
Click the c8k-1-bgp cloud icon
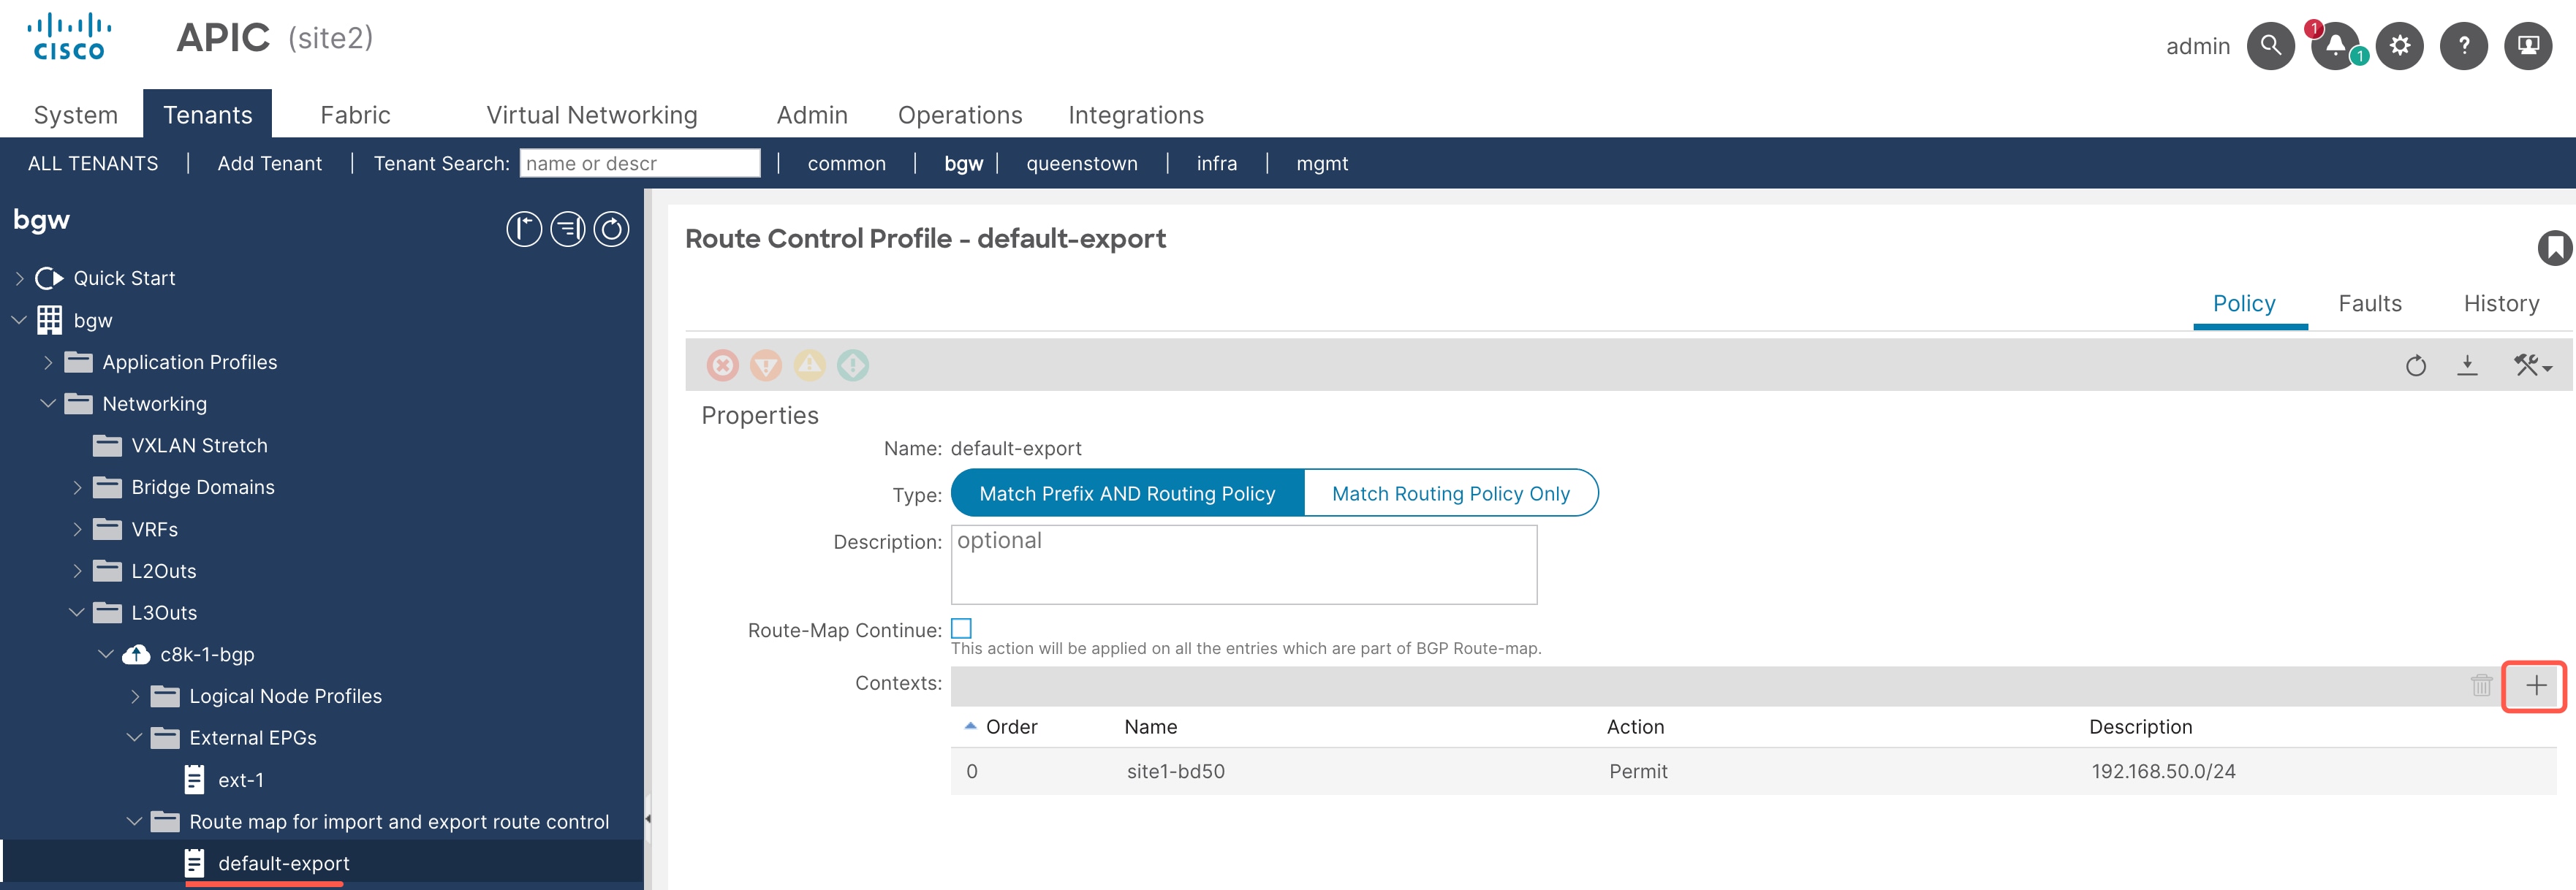click(x=136, y=654)
